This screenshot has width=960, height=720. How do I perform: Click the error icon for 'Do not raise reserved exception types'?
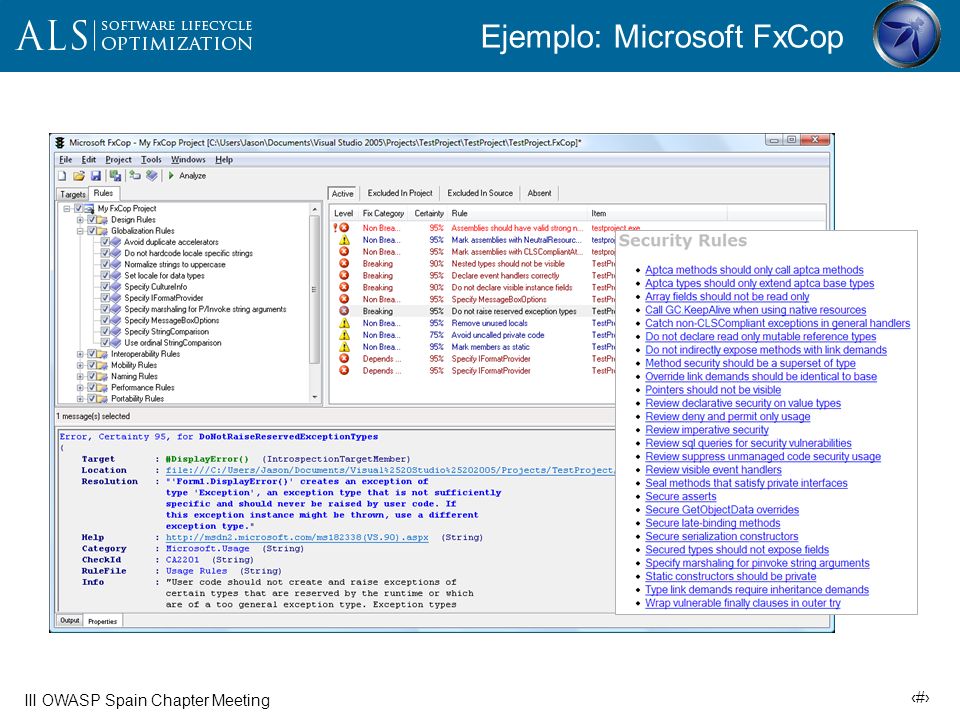345,311
